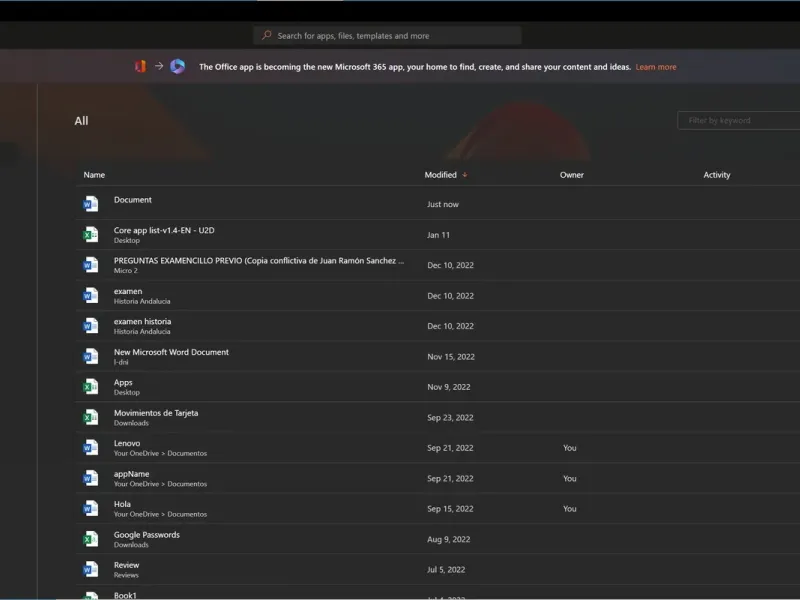Follow the Learn more link in the banner
The width and height of the screenshot is (800, 600).
[x=656, y=67]
